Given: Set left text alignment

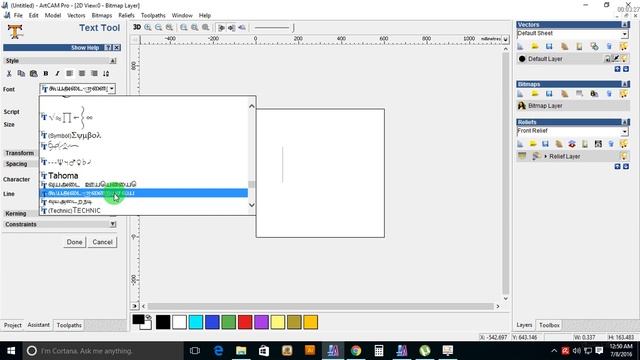Looking at the screenshot, I should tap(69, 73).
